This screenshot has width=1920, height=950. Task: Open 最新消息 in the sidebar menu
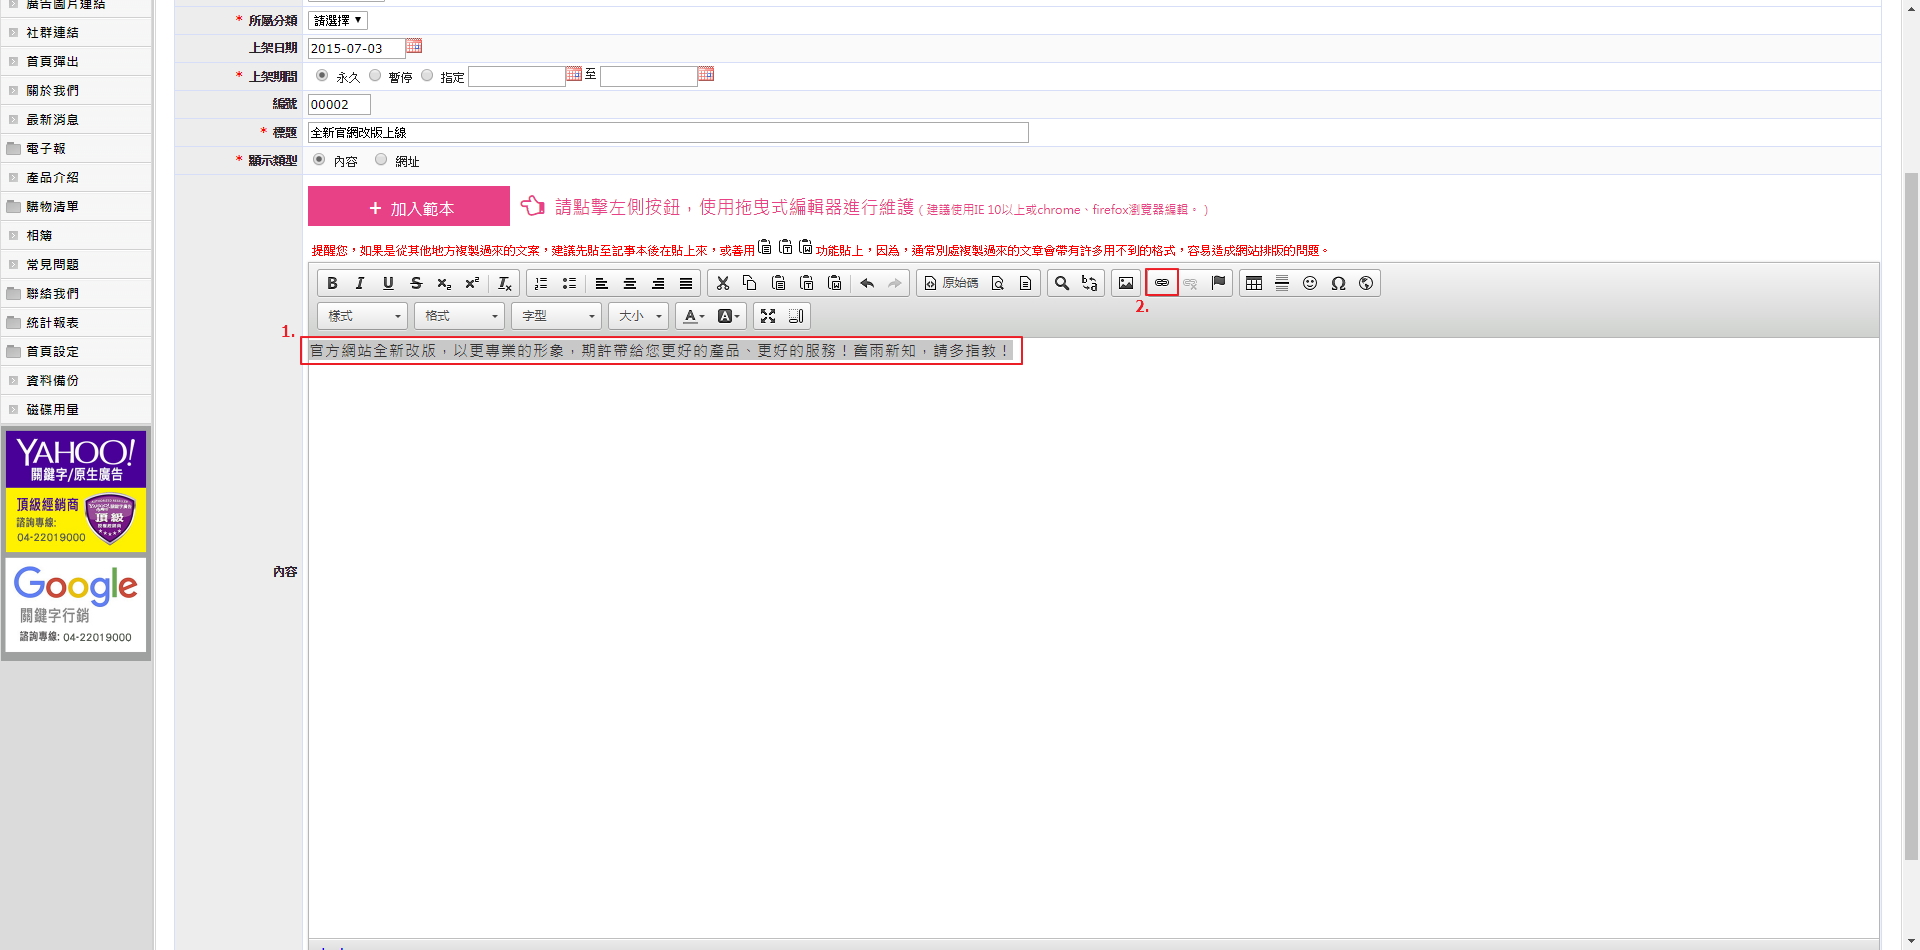52,119
